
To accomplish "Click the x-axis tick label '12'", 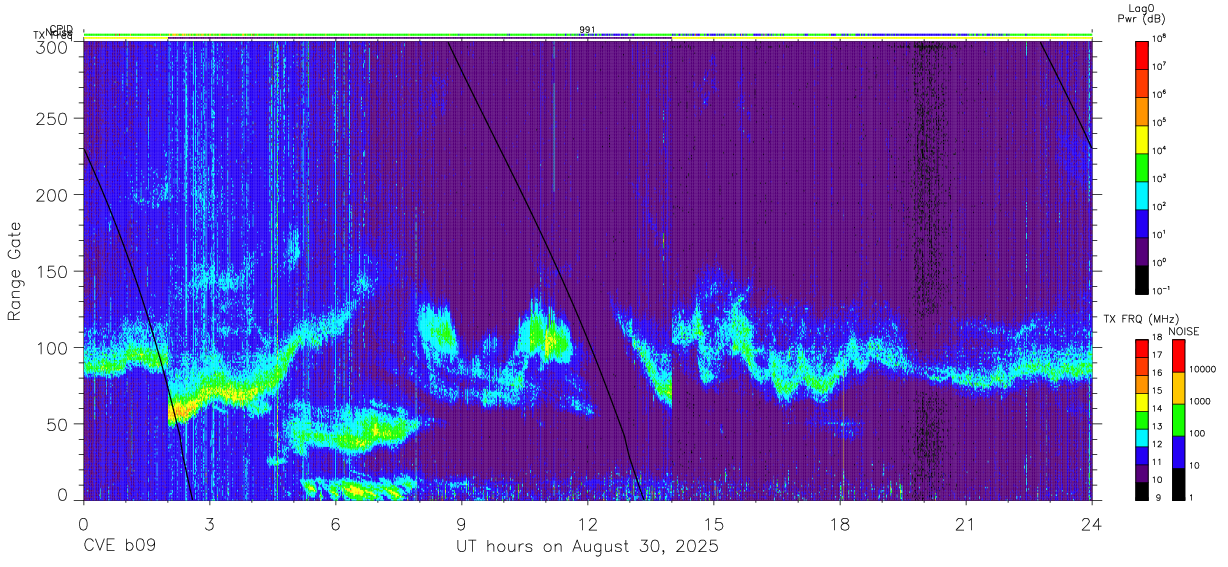I will [x=587, y=524].
